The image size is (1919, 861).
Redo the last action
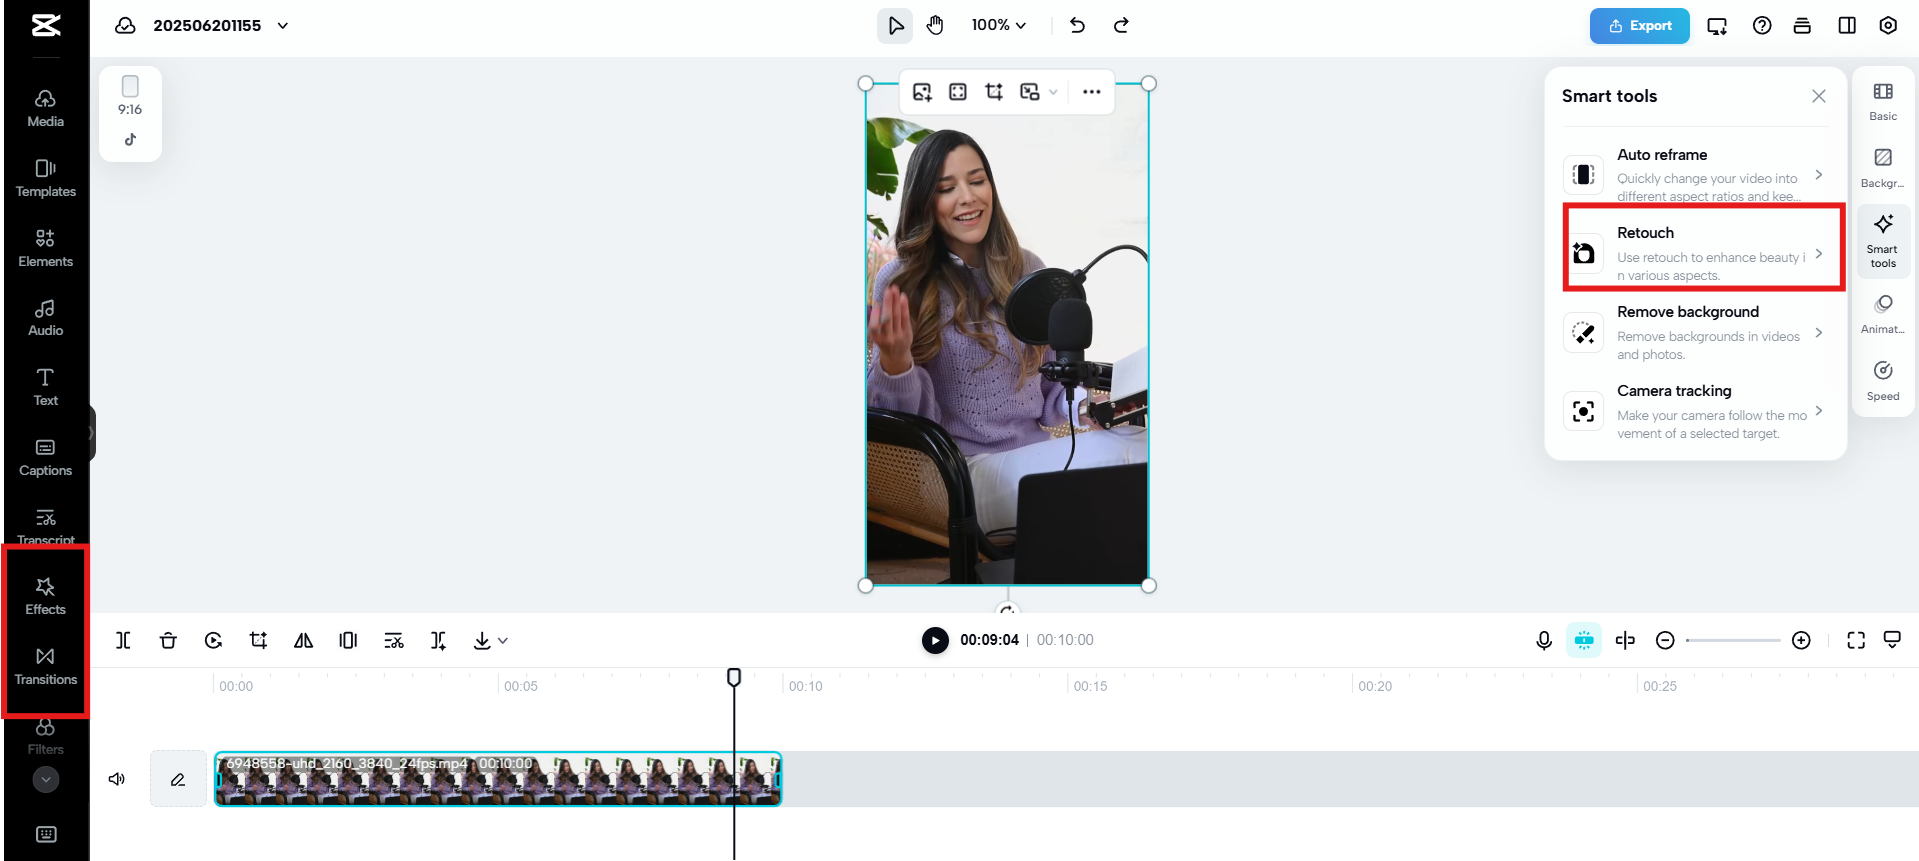pos(1121,25)
